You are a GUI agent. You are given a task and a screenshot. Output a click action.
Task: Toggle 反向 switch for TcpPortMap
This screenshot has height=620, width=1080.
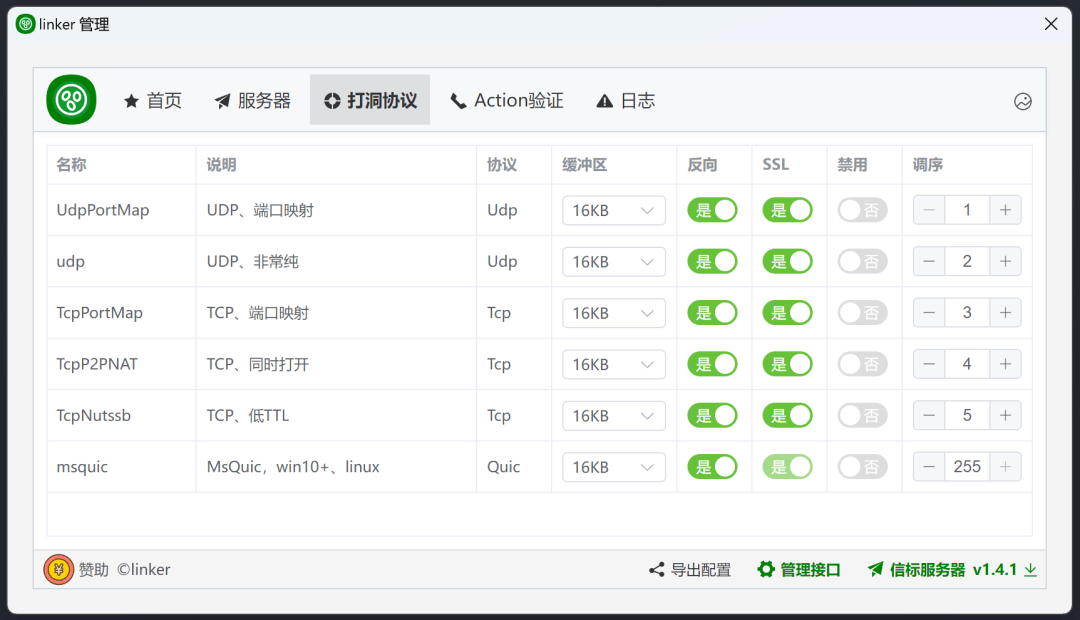point(712,313)
